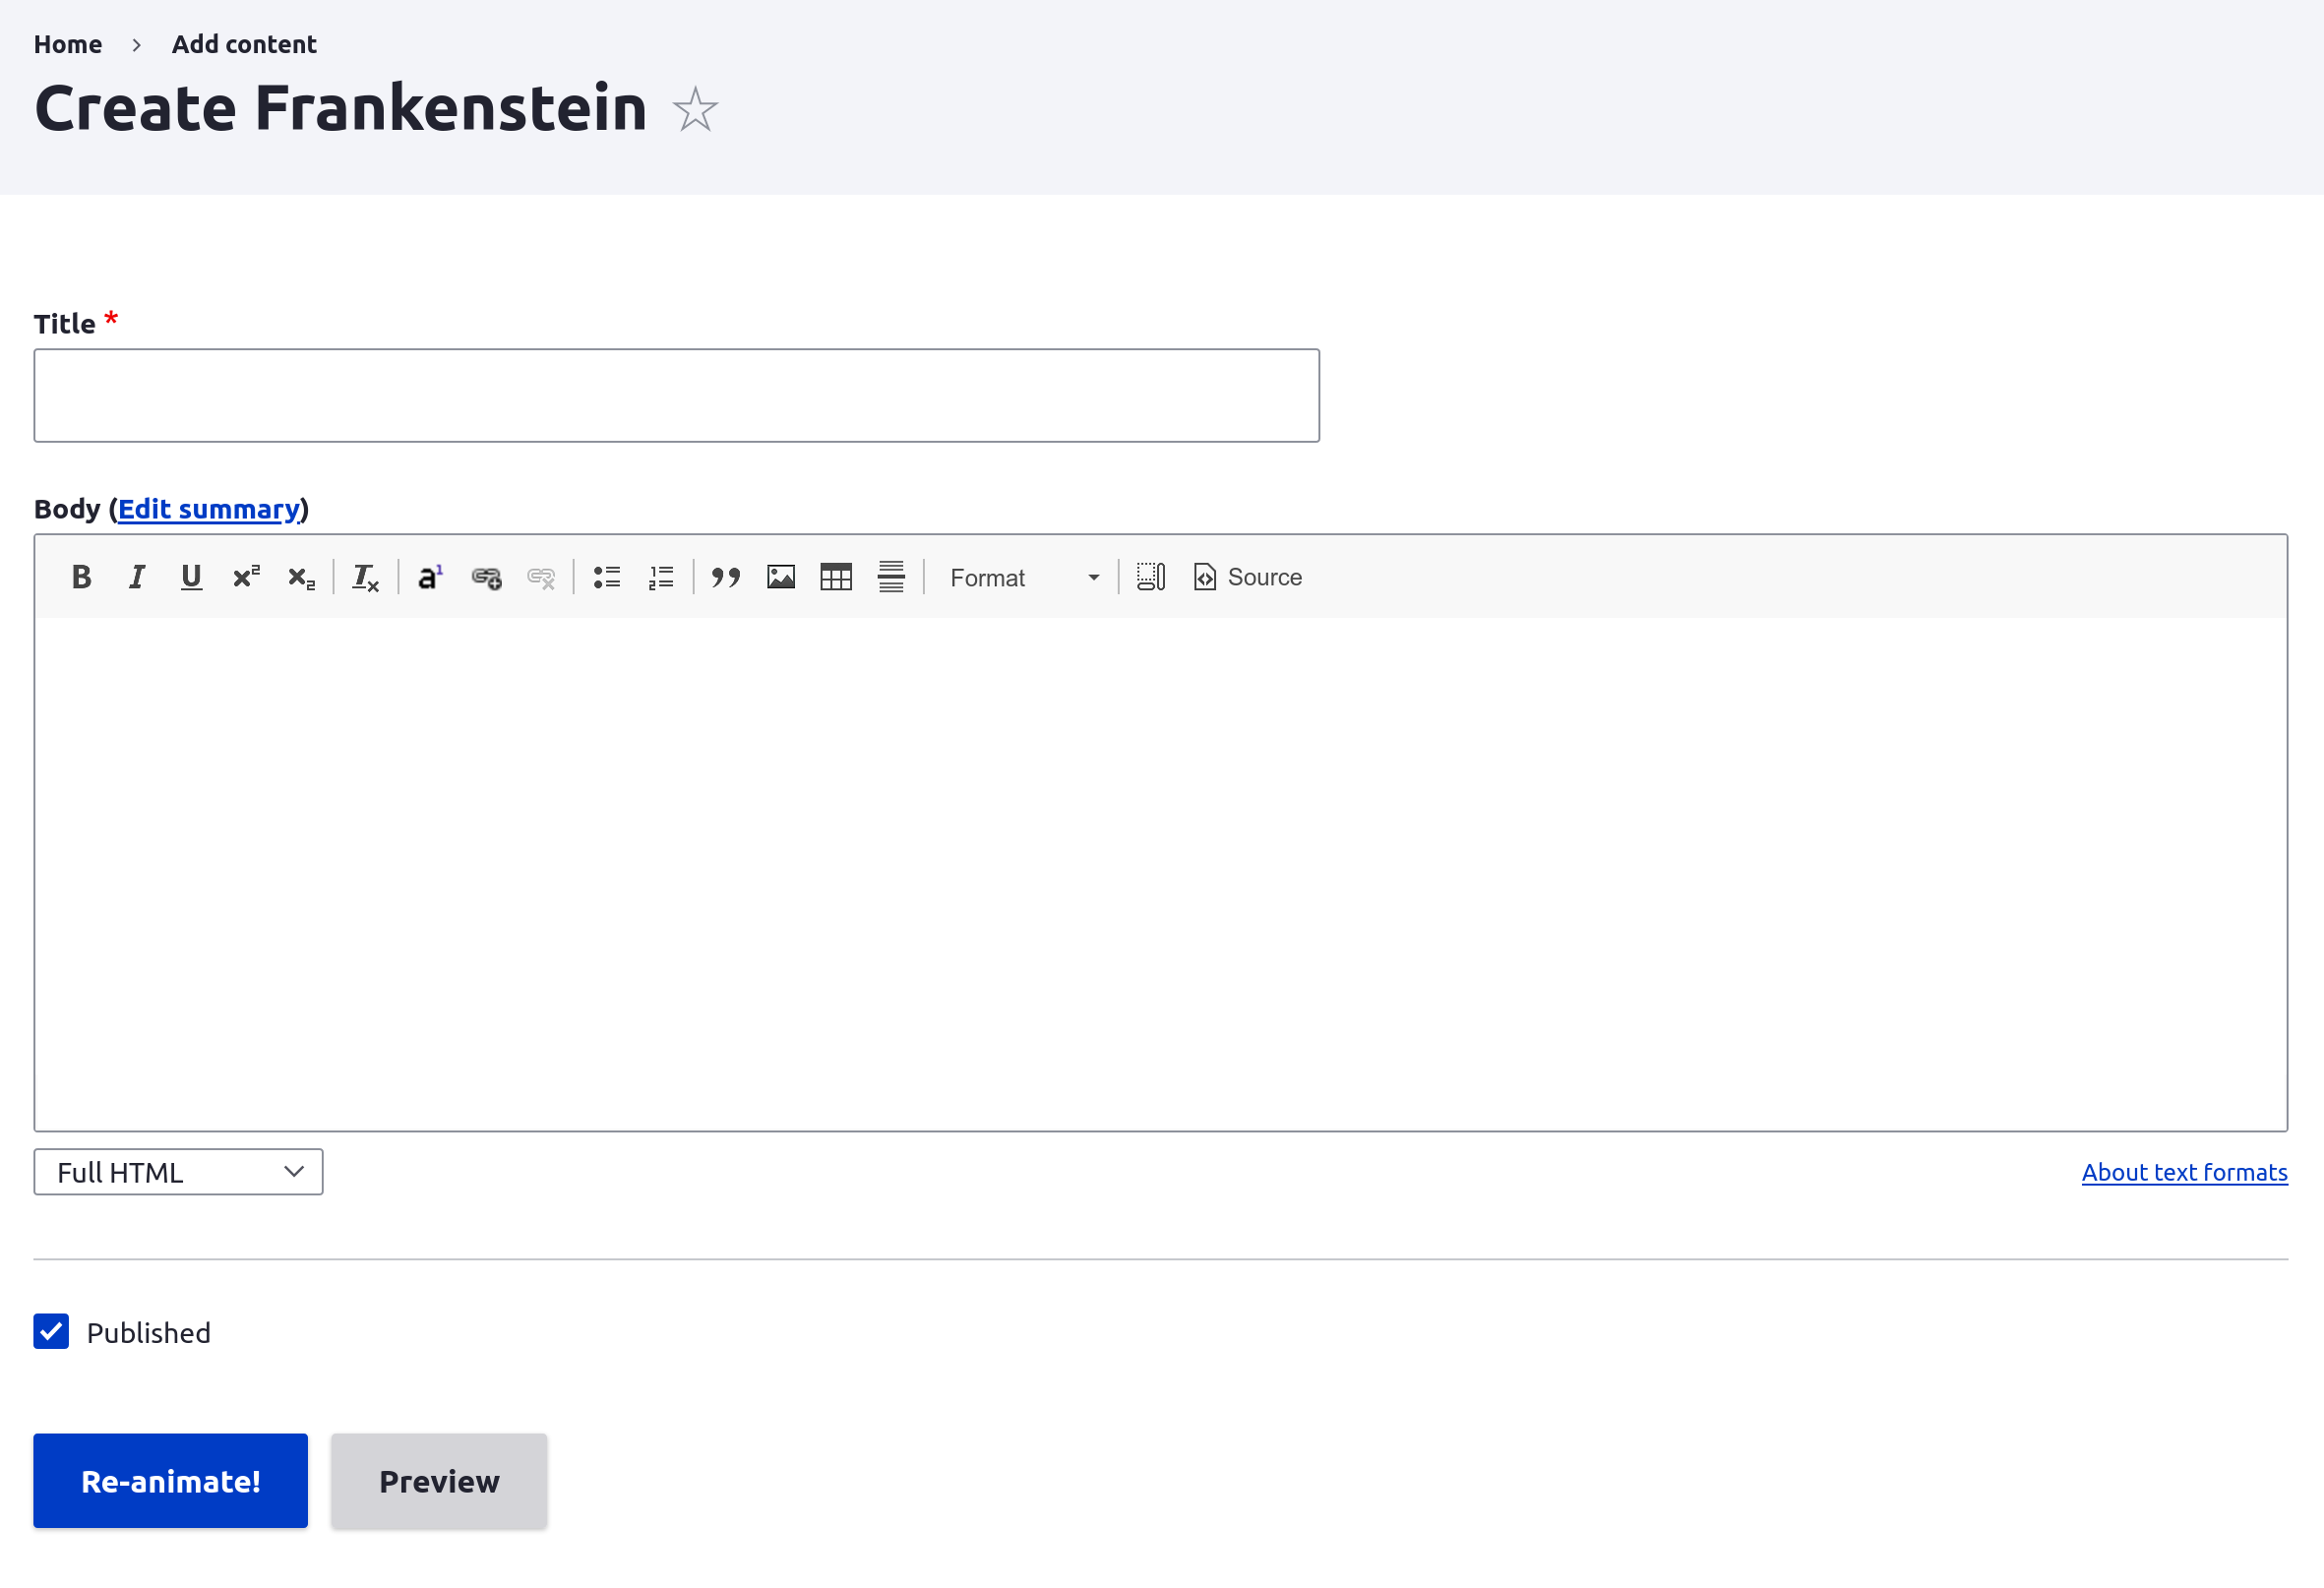Image resolution: width=2324 pixels, height=1588 pixels.
Task: Insert a link with link icon
Action: [x=486, y=577]
